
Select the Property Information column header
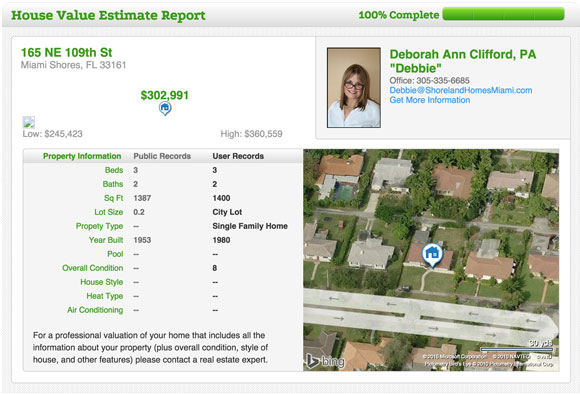(x=82, y=156)
